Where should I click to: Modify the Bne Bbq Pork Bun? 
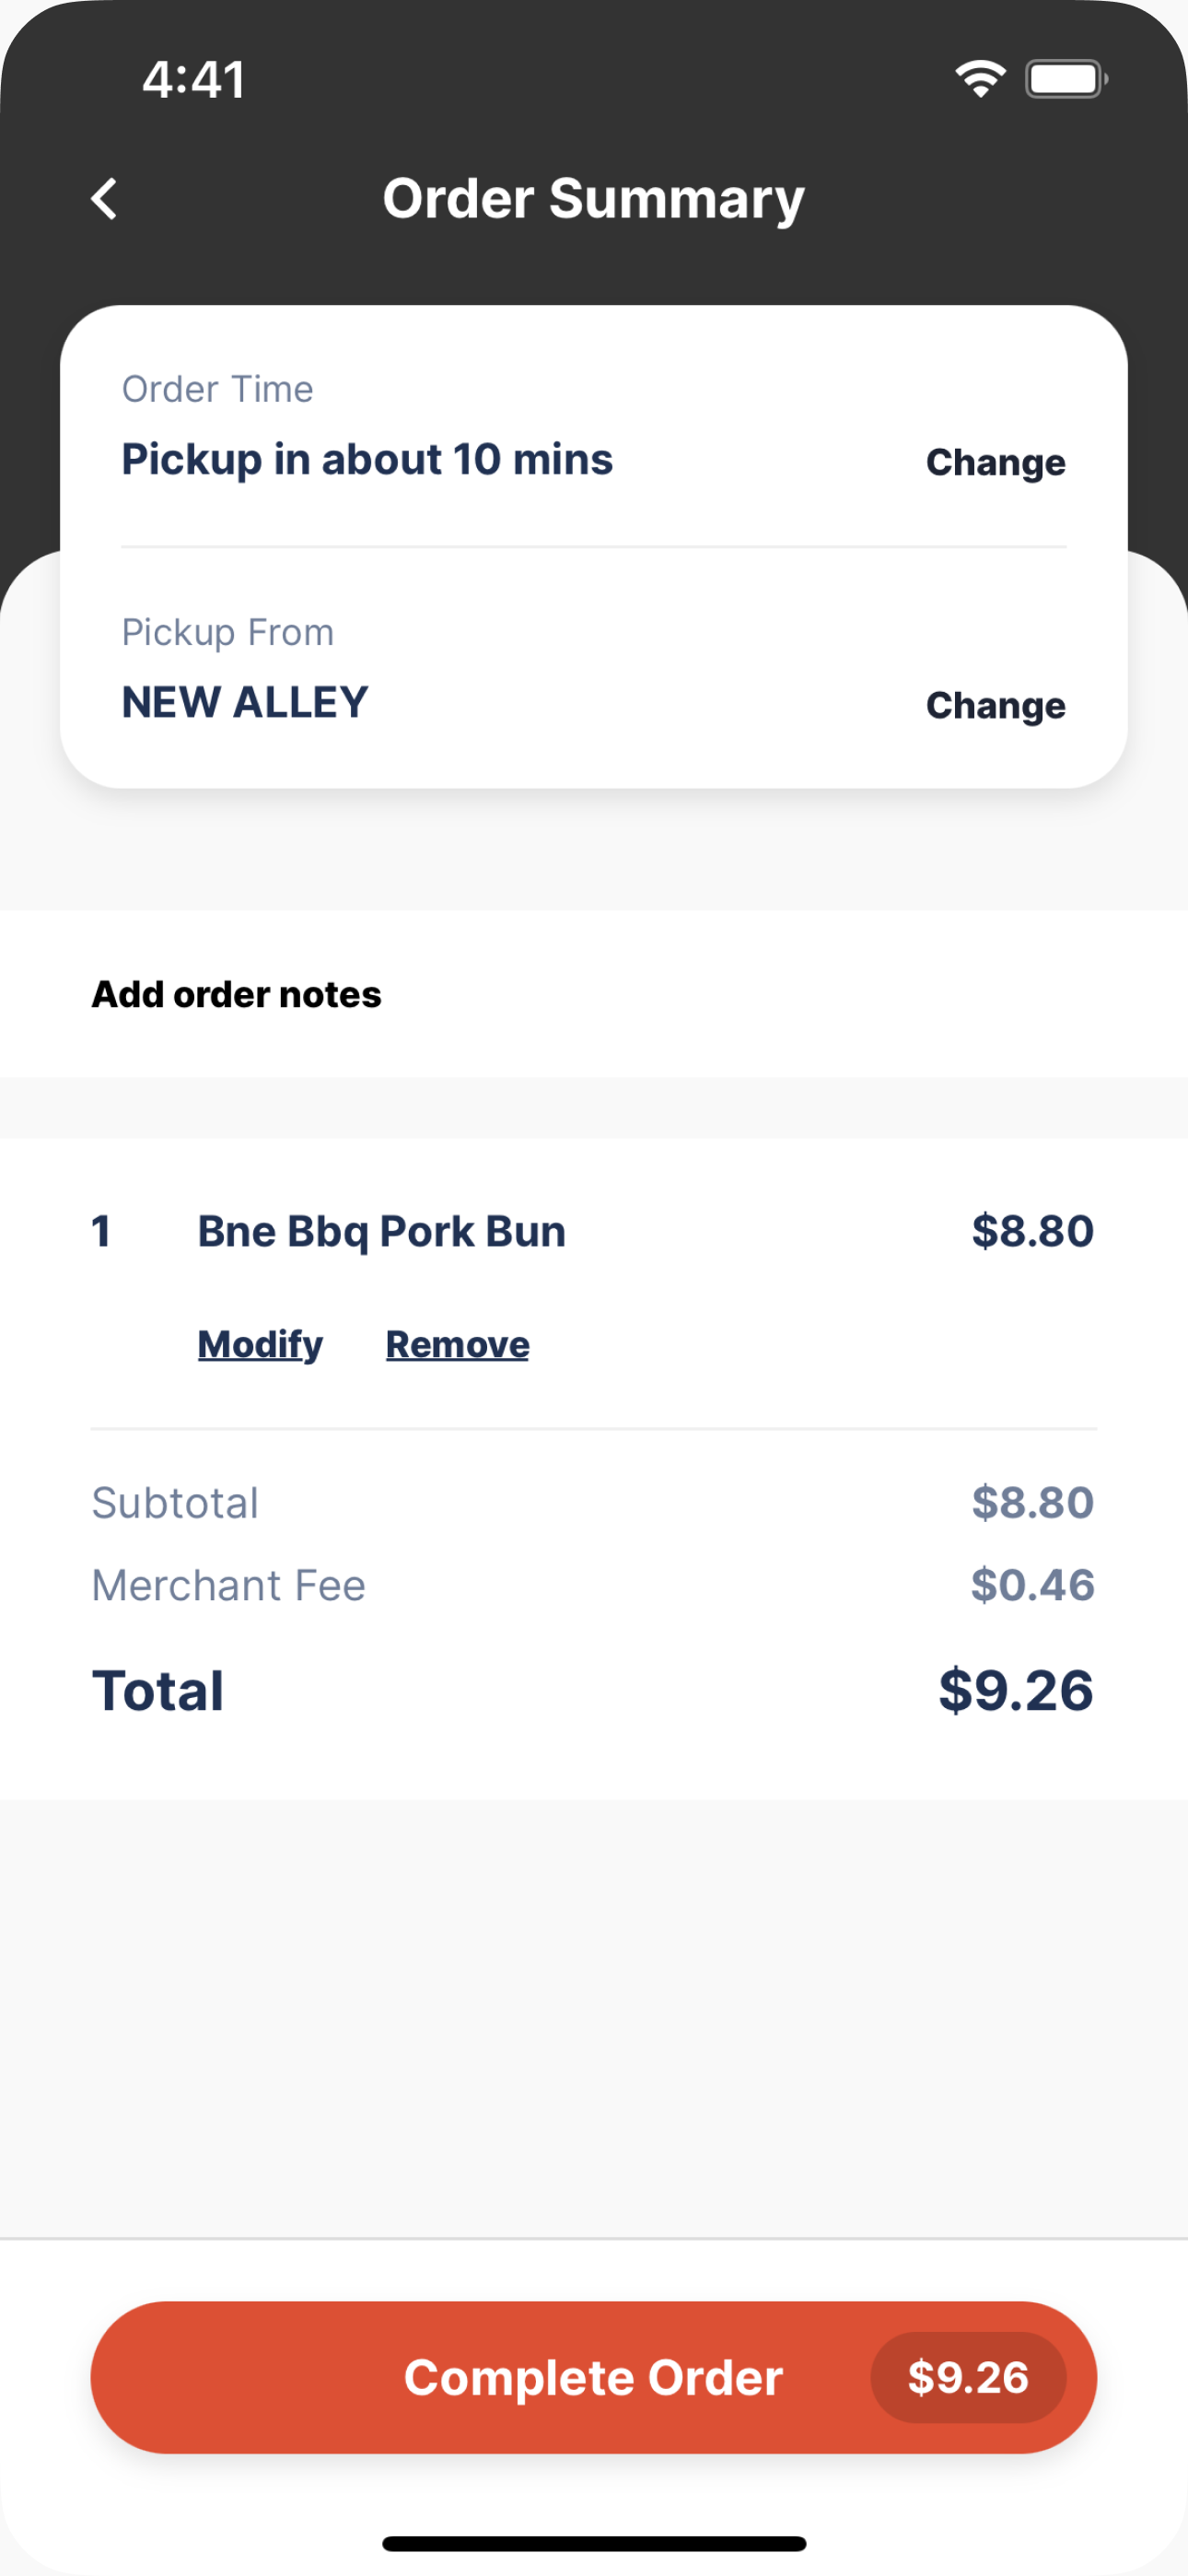coord(260,1344)
